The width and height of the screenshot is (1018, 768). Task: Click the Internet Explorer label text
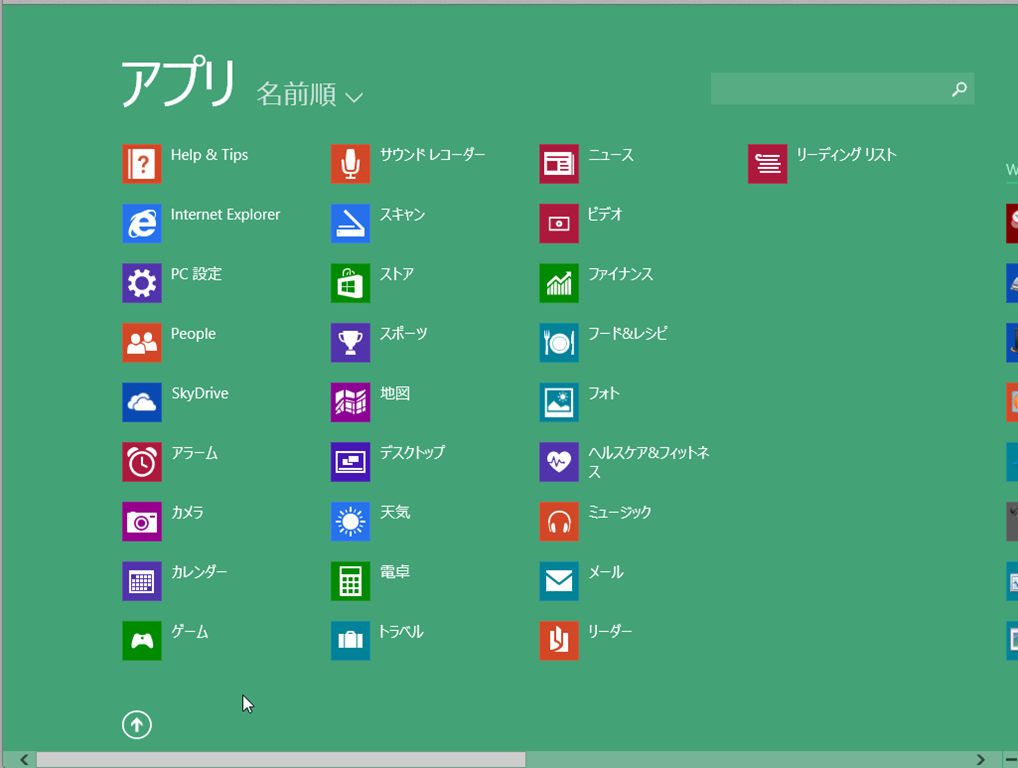coord(225,214)
